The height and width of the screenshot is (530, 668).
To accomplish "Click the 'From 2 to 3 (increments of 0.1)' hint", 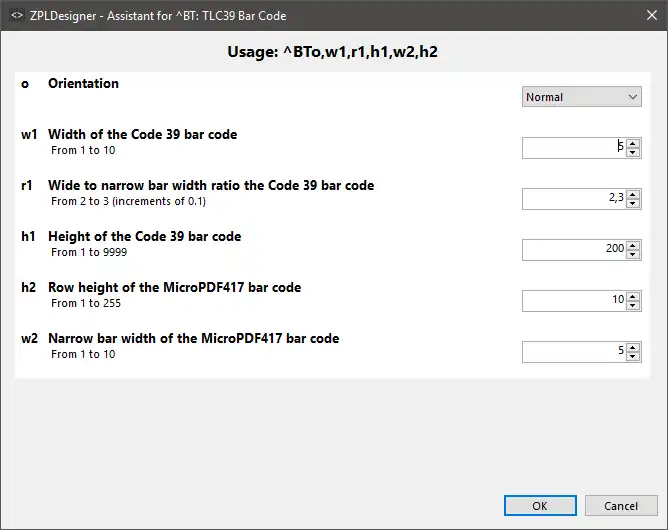I will point(128,201).
